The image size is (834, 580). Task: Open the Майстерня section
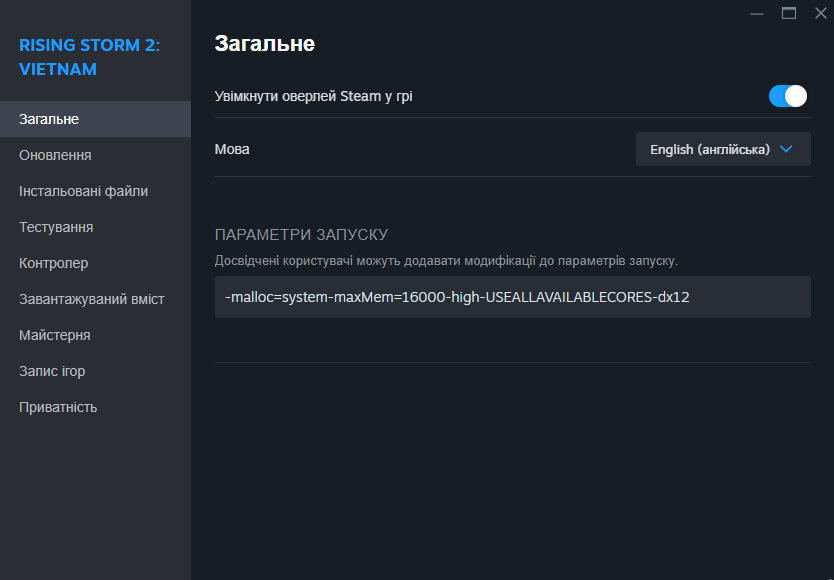click(95, 335)
